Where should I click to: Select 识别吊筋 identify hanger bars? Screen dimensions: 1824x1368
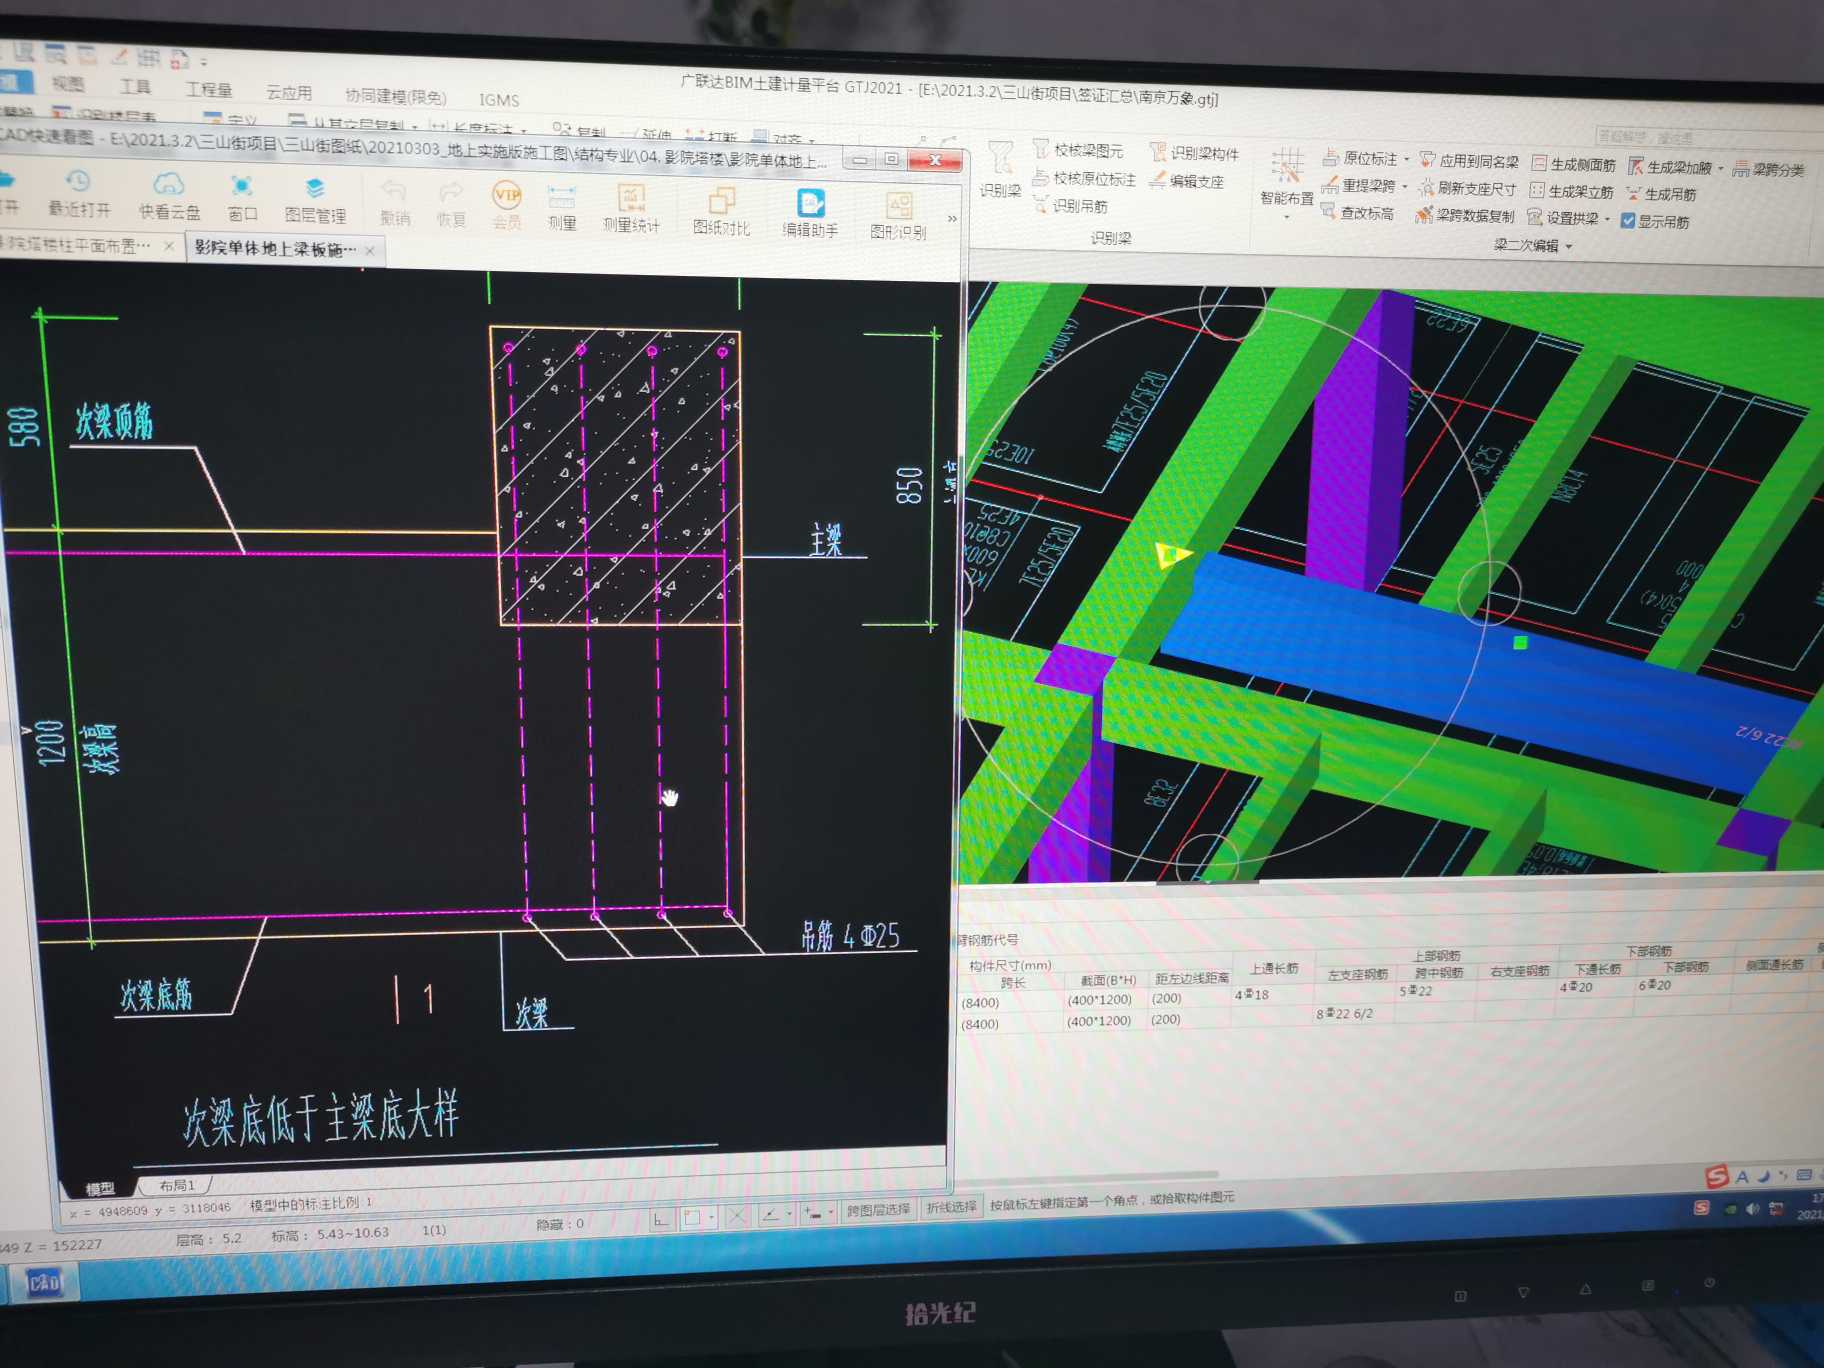[x=1070, y=205]
